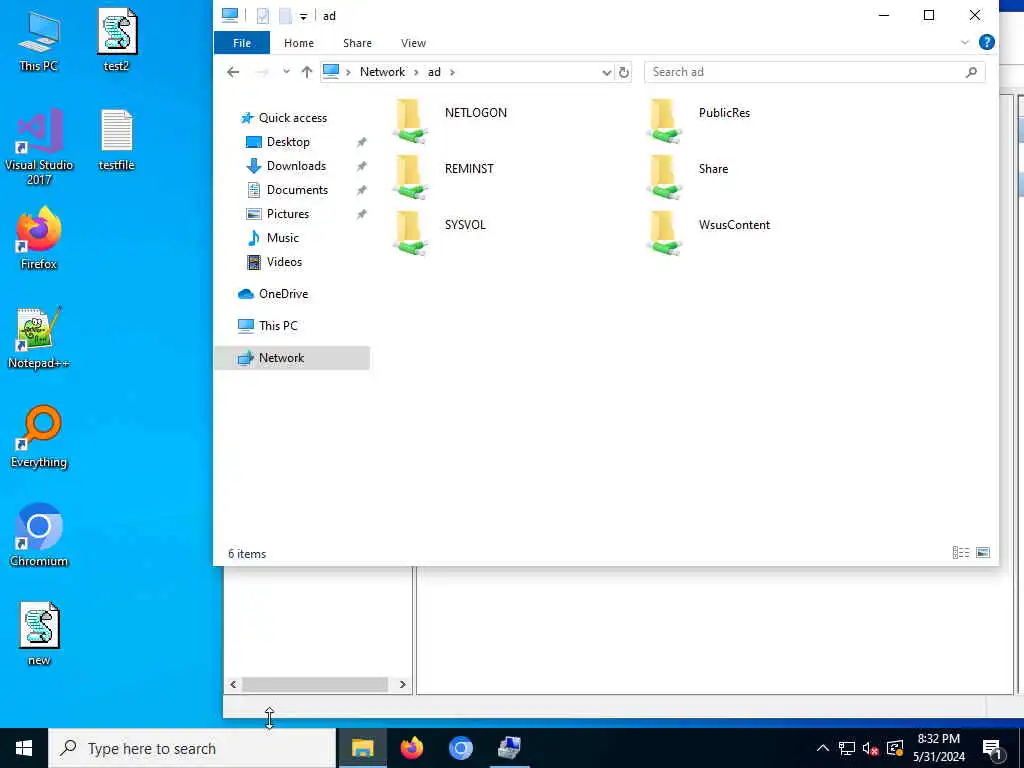
Task: Open the Start menu
Action: [x=24, y=748]
